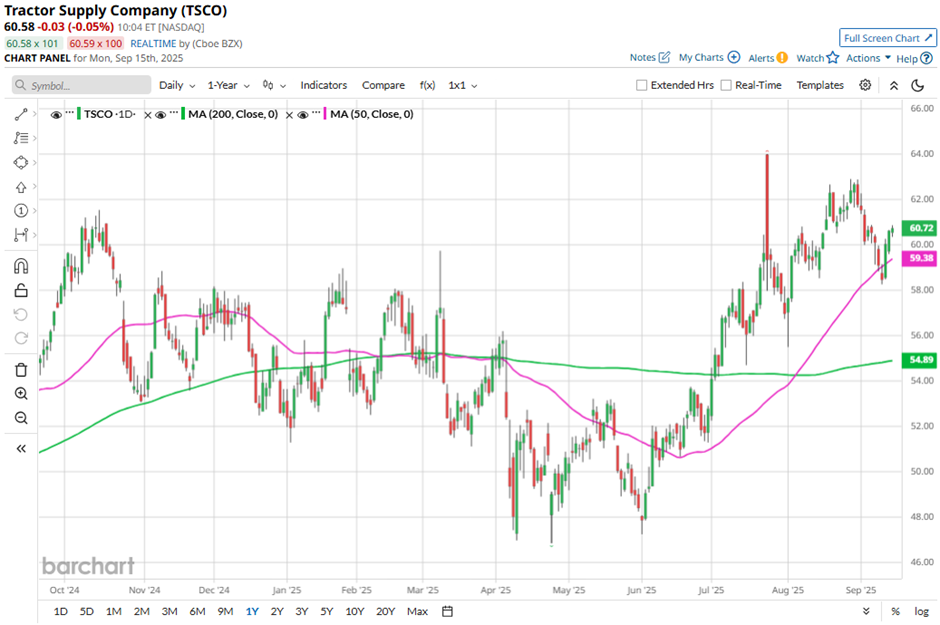The width and height of the screenshot is (940, 625).
Task: Open the Notes editor
Action: pyautogui.click(x=650, y=58)
